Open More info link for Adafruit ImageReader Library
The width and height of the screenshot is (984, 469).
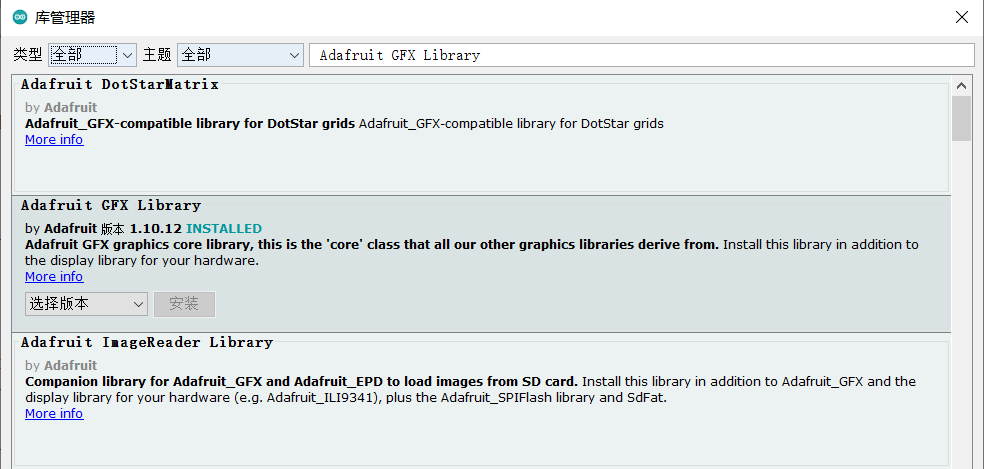click(54, 413)
